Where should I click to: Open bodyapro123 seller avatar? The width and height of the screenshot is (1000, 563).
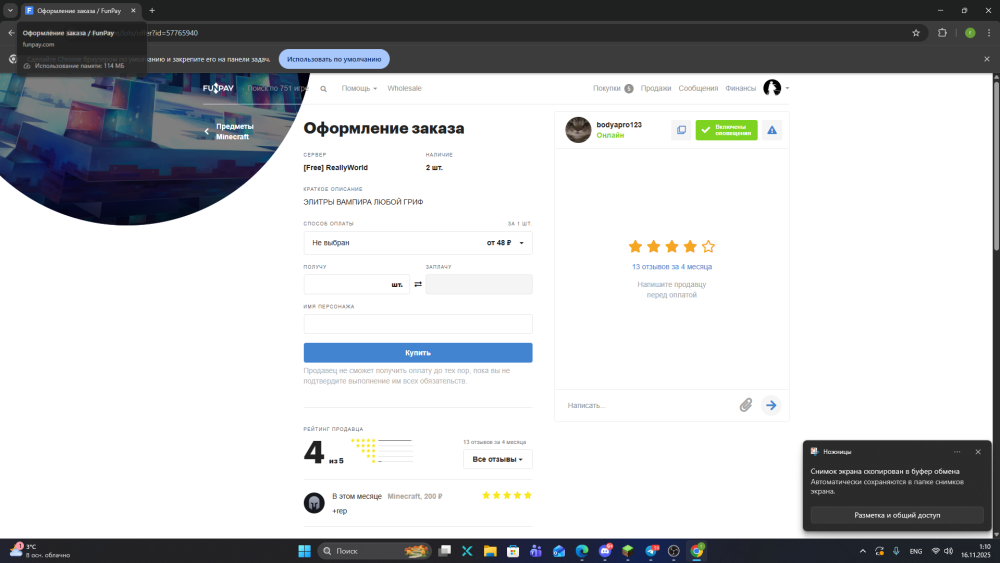coord(578,129)
